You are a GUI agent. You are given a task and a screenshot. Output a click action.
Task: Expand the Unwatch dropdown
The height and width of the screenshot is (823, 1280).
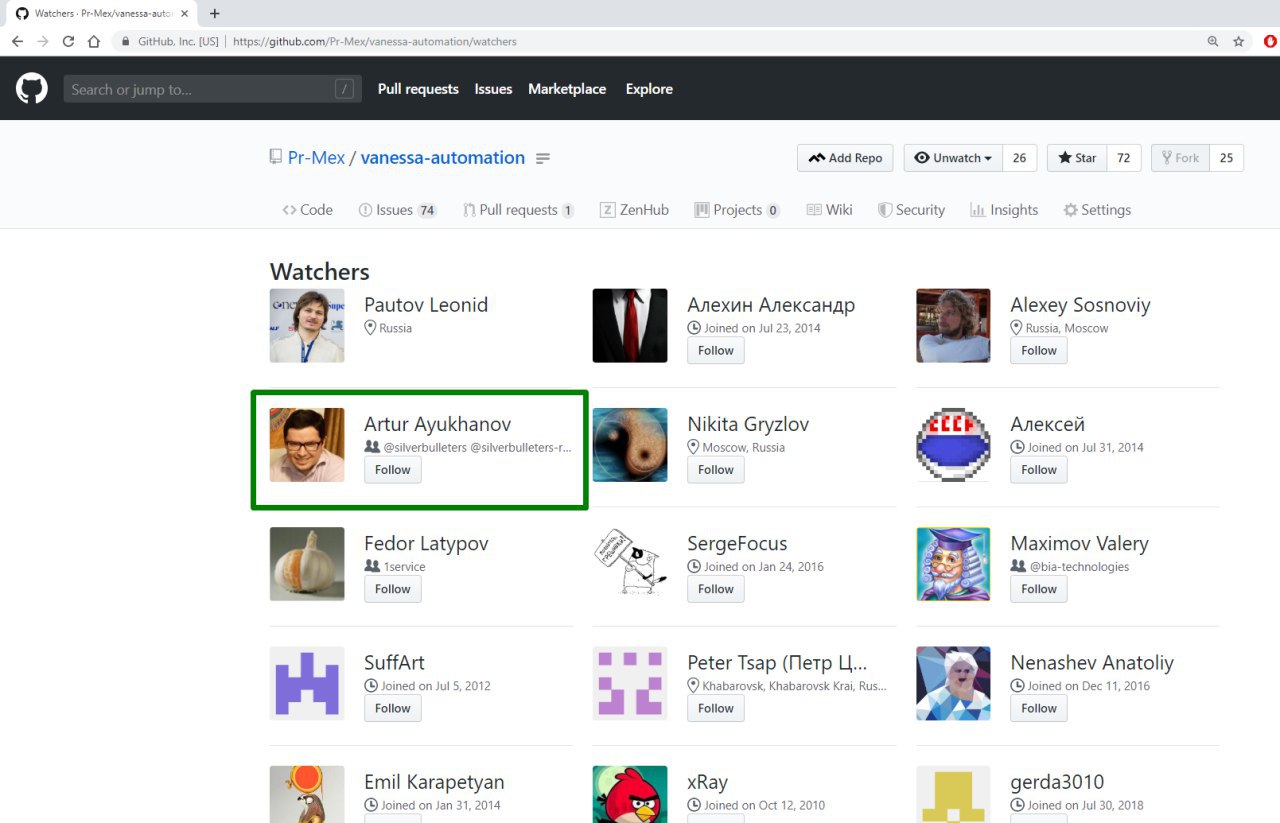953,158
